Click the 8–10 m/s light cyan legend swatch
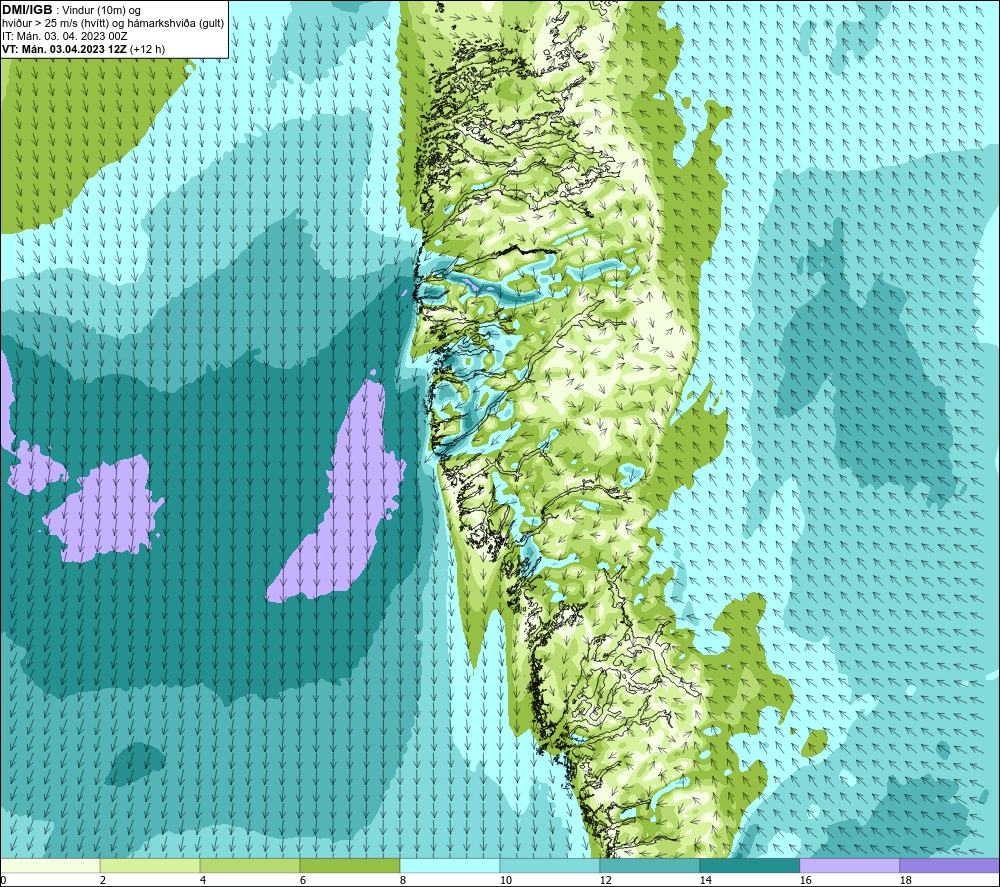Image resolution: width=1000 pixels, height=887 pixels. 450,865
